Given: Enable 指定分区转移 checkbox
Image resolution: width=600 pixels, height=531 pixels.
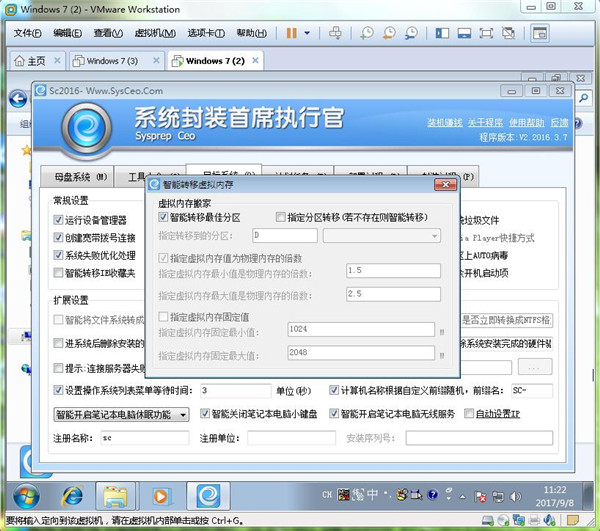Looking at the screenshot, I should click(x=280, y=217).
